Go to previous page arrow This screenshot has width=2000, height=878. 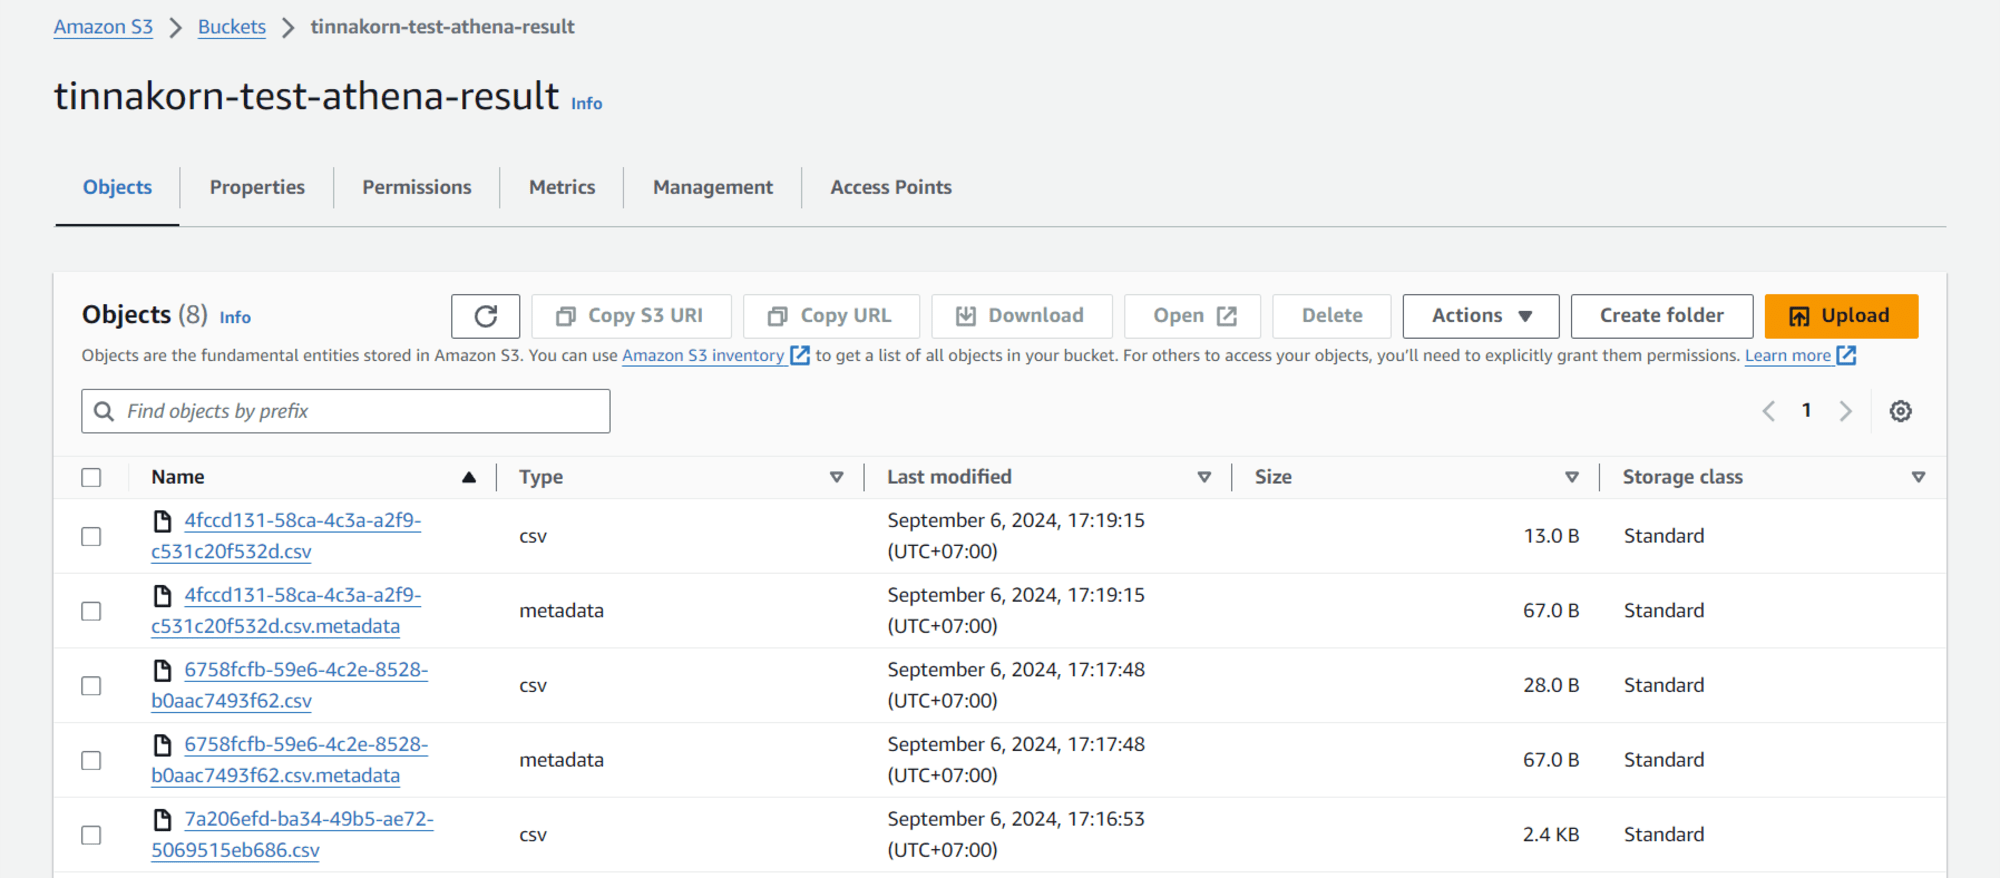(x=1768, y=411)
